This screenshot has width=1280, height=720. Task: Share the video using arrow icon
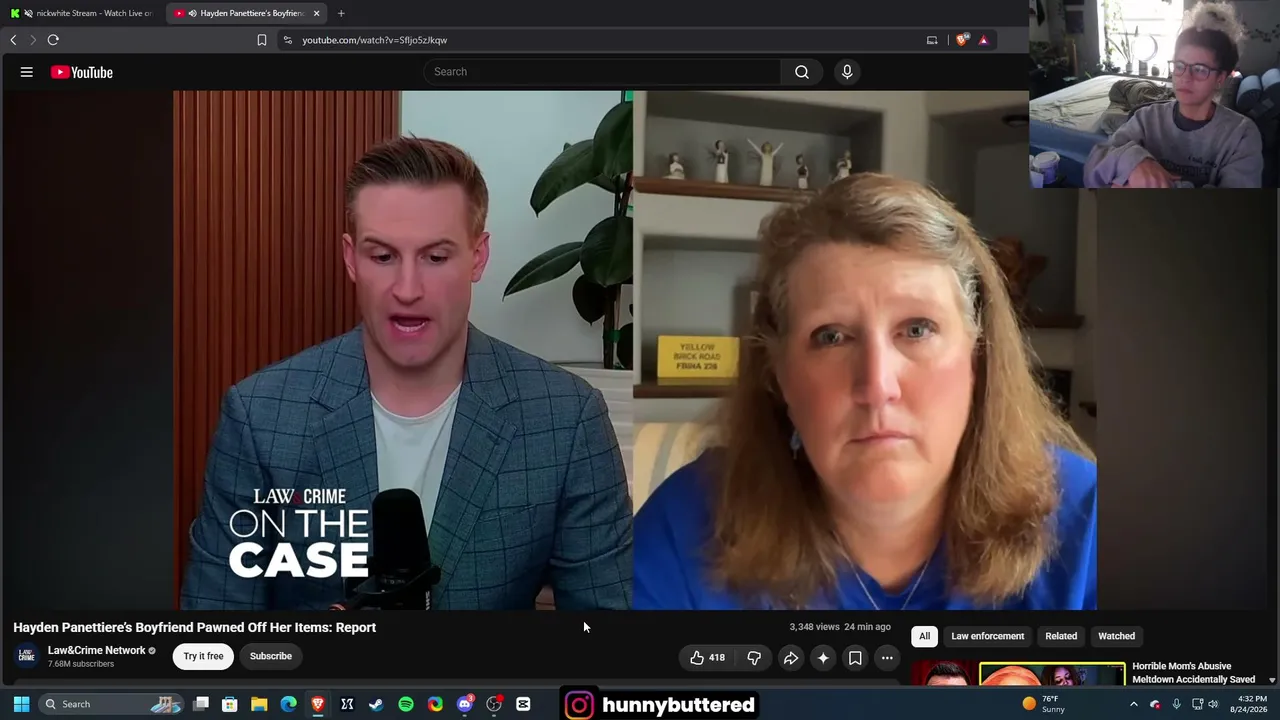(x=790, y=657)
